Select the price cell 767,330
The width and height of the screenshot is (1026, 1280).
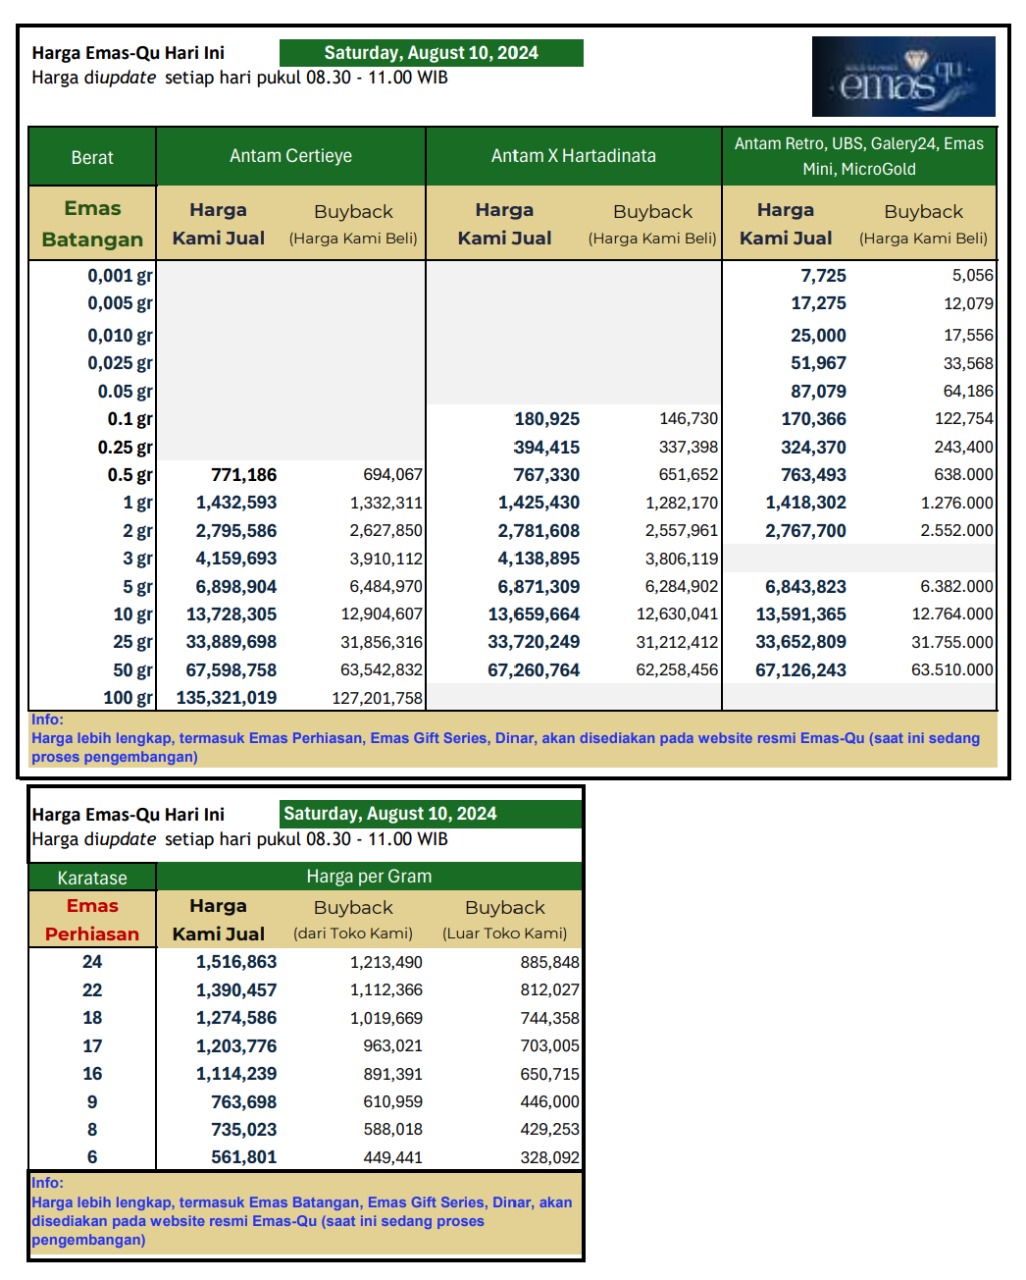click(547, 475)
